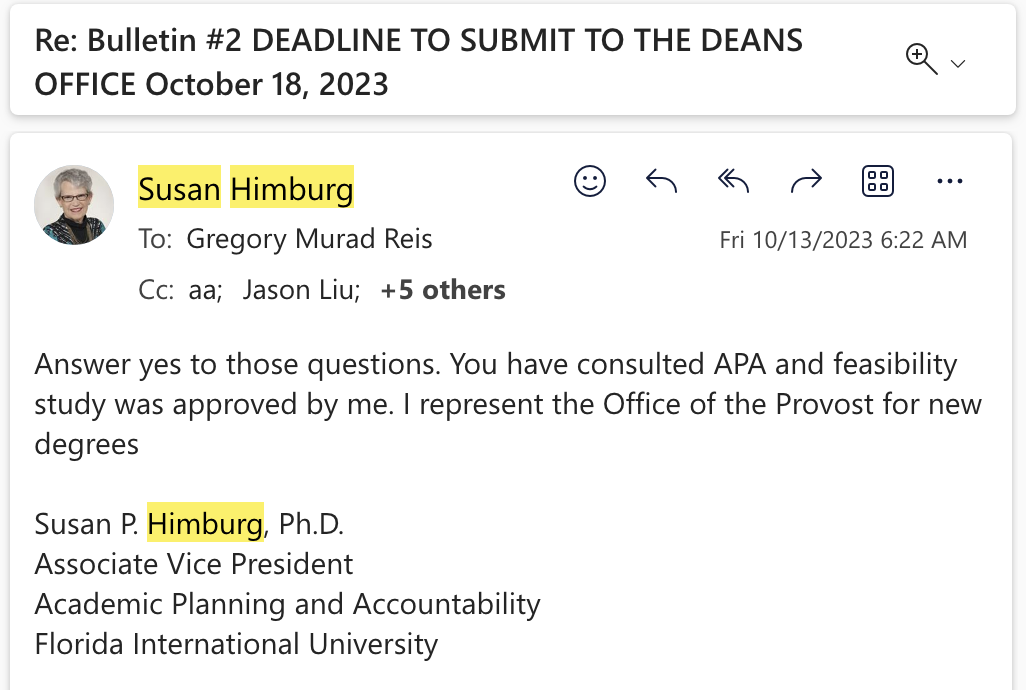Viewport: 1026px width, 690px height.
Task: Click the Reply All arrow icon
Action: (734, 181)
